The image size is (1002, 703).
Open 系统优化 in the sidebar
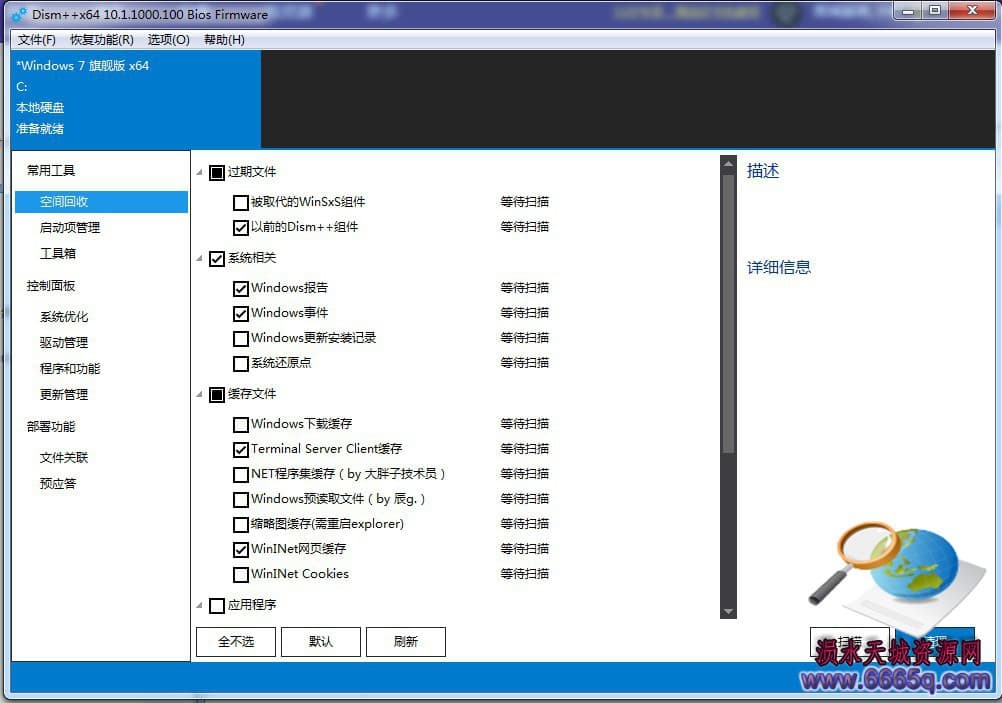[64, 316]
